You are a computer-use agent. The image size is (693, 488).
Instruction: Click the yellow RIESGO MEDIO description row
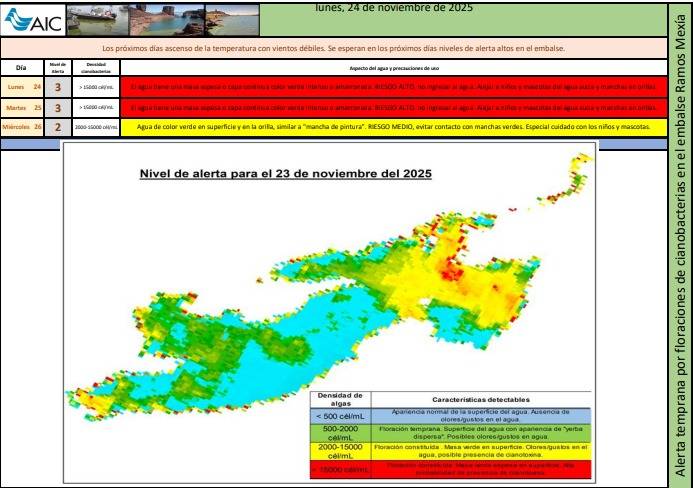tap(393, 127)
